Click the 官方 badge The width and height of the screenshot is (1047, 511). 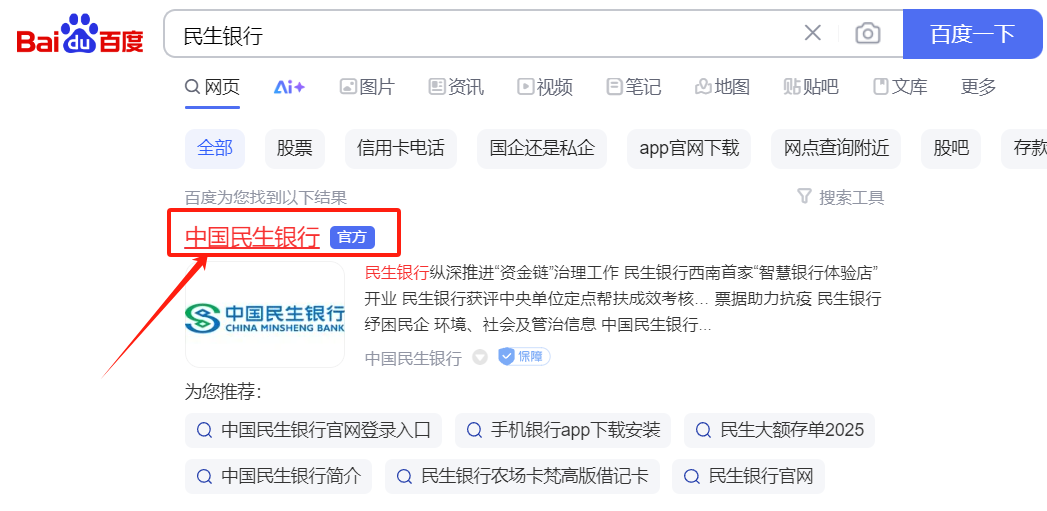tap(353, 237)
